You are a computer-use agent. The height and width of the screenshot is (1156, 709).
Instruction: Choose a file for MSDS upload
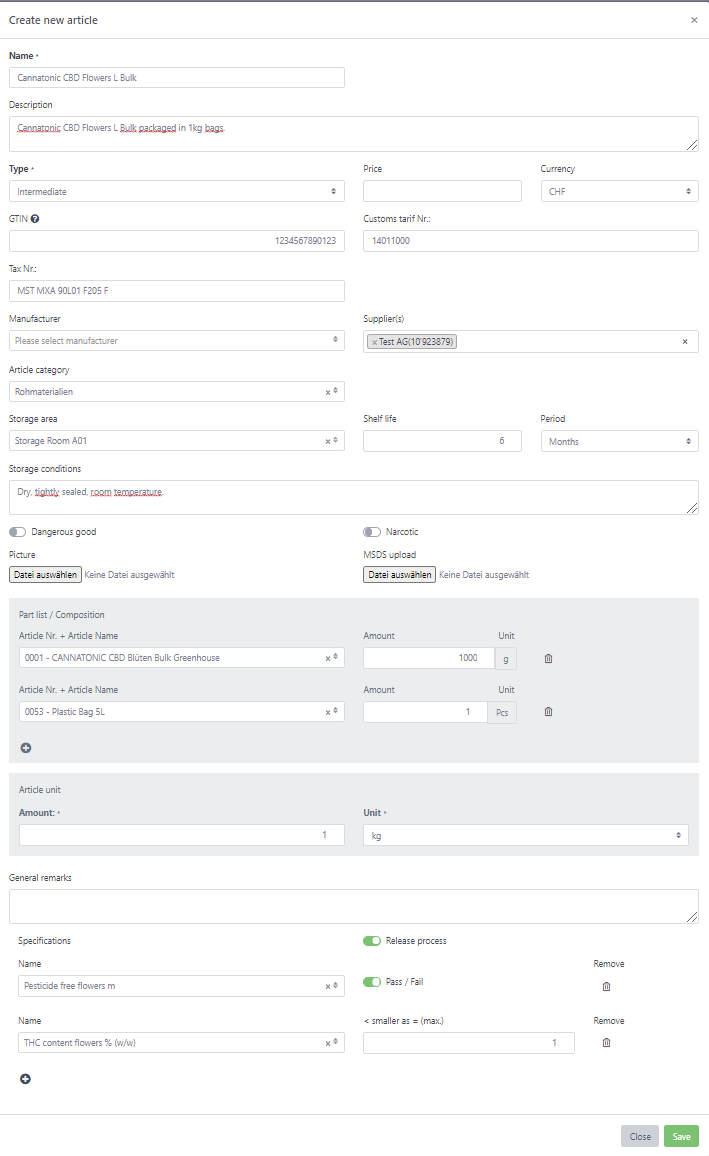[x=399, y=575]
